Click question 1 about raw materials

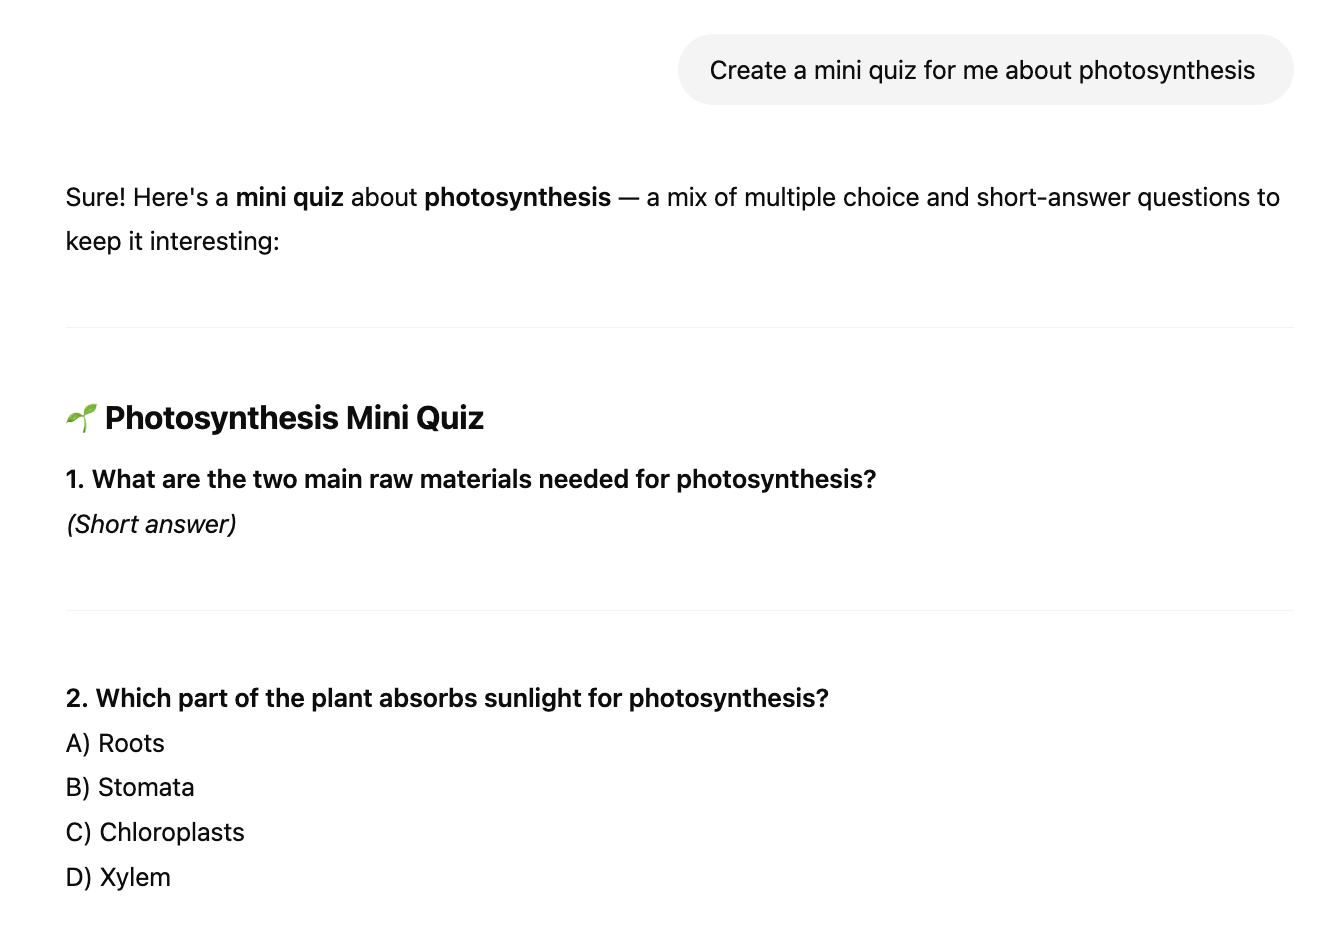(x=471, y=480)
